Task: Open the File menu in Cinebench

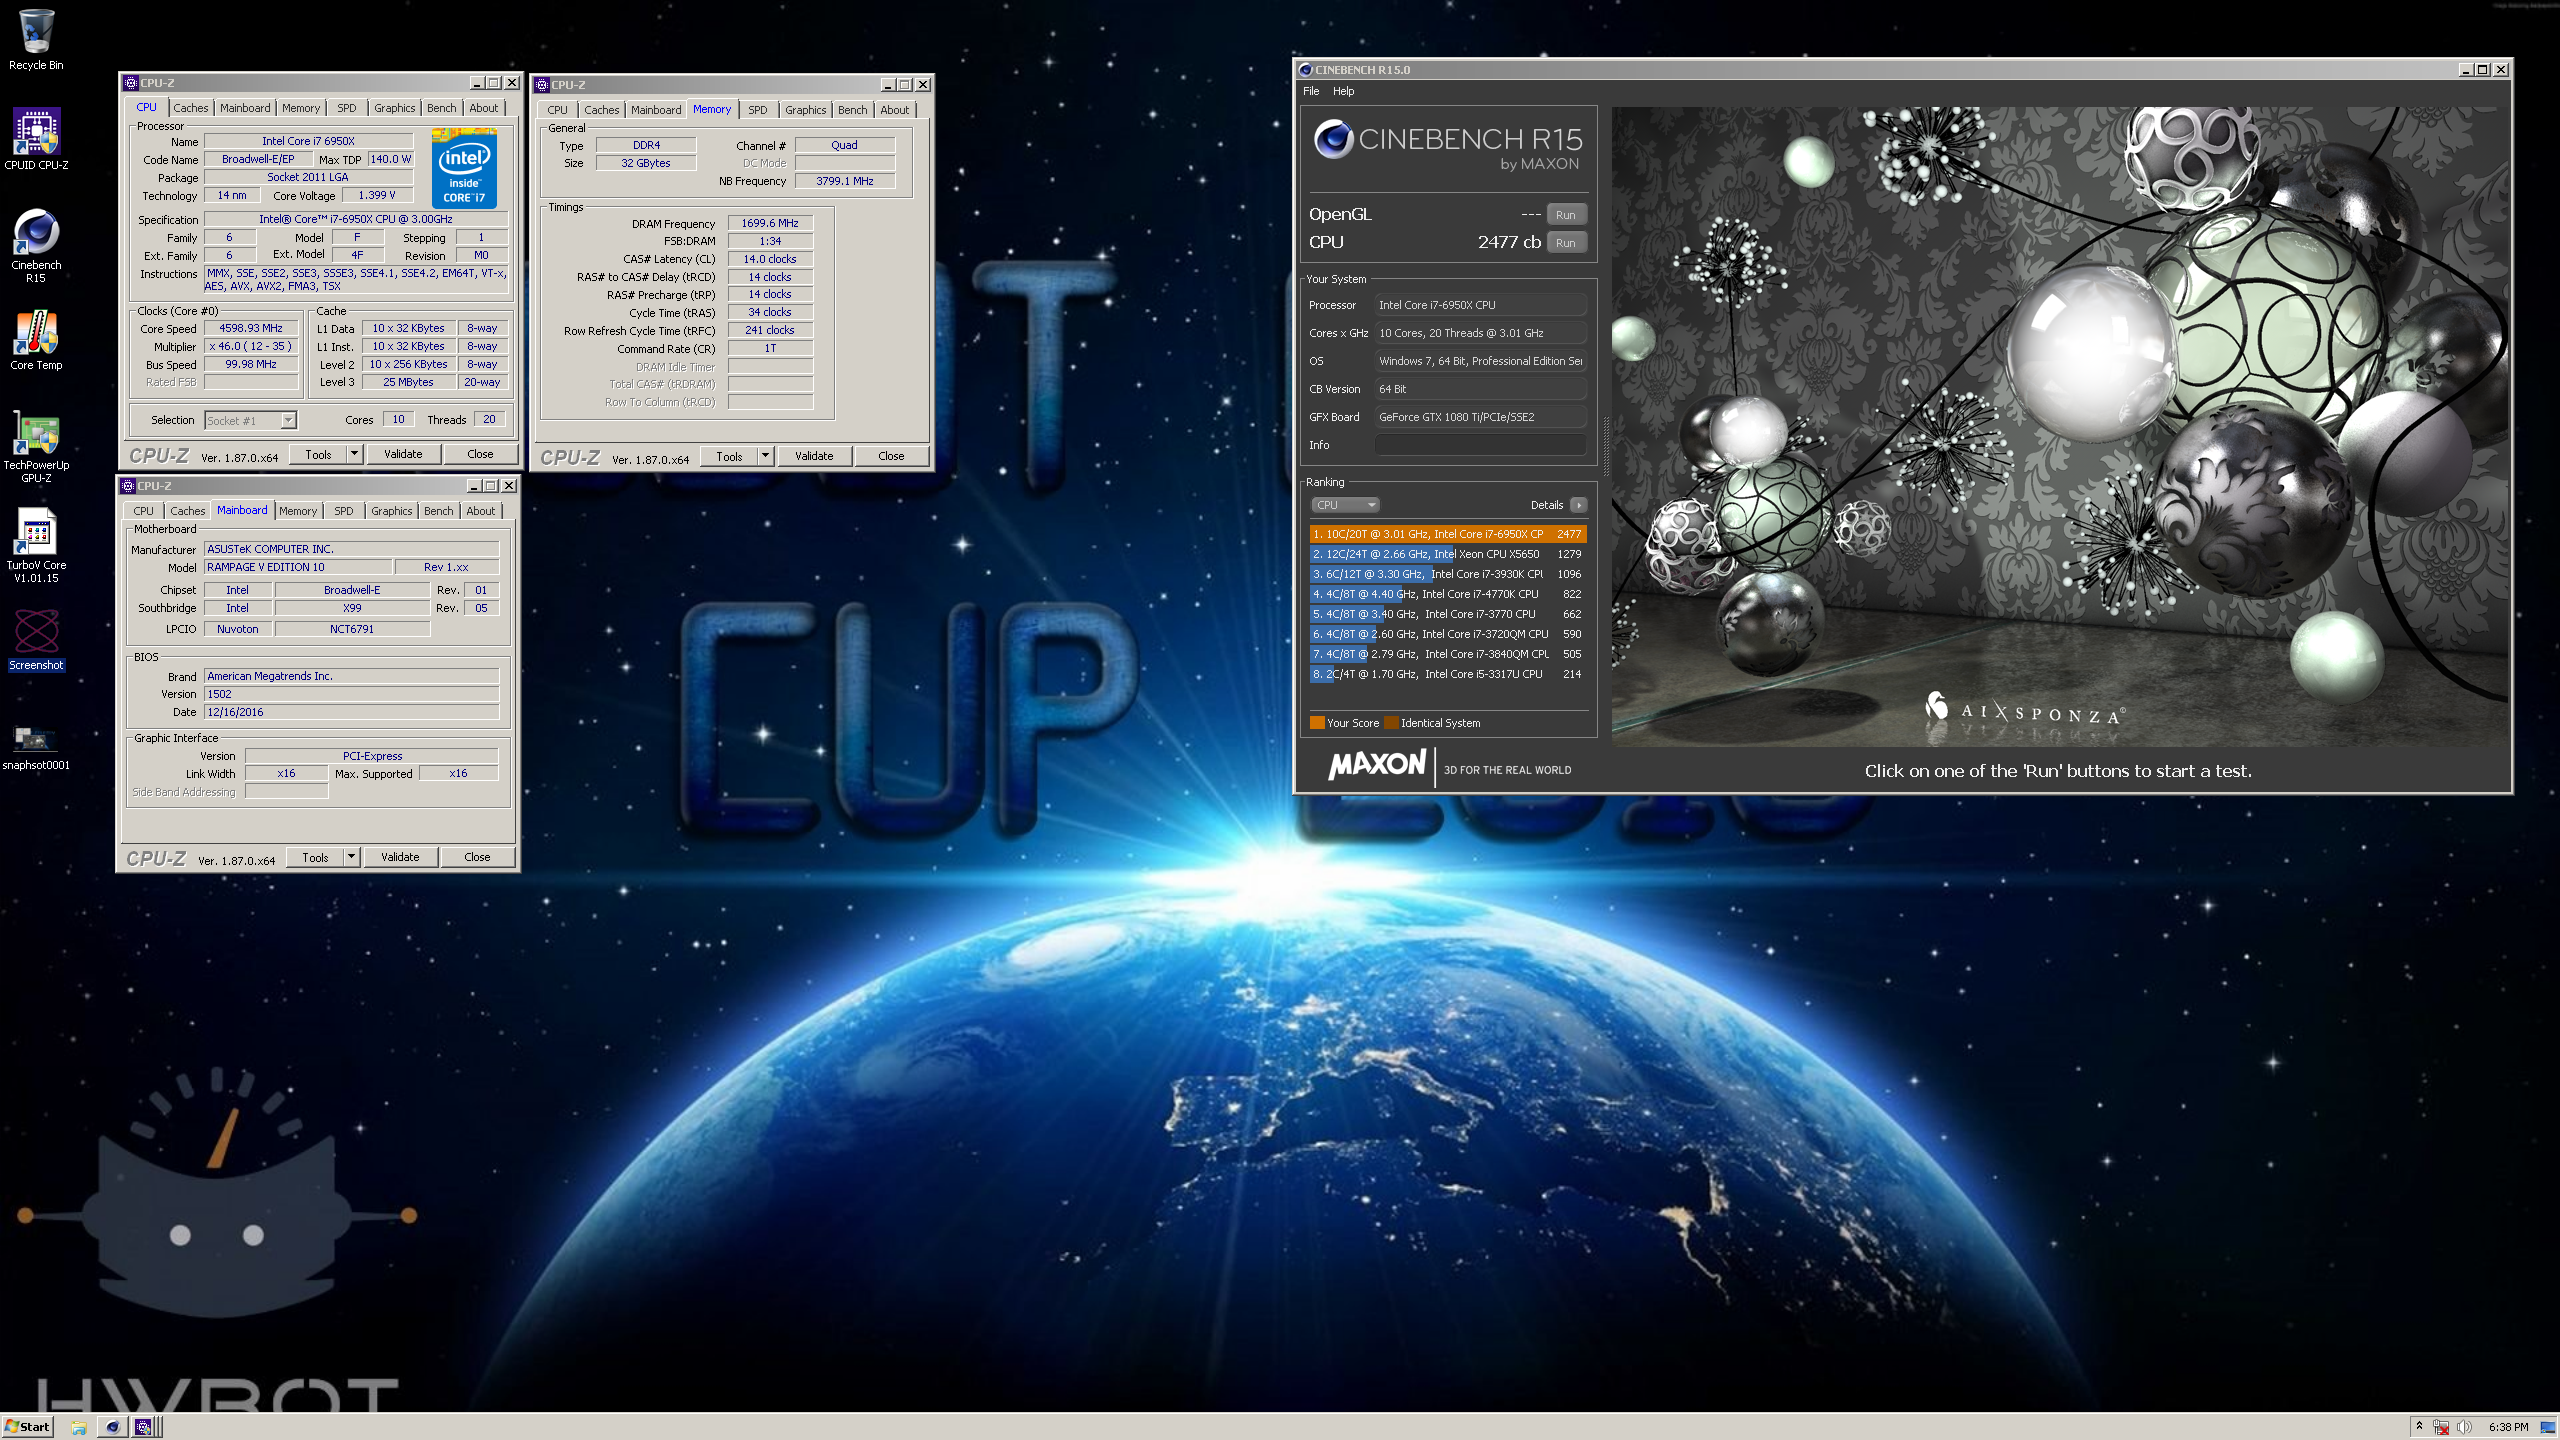Action: coord(1311,91)
